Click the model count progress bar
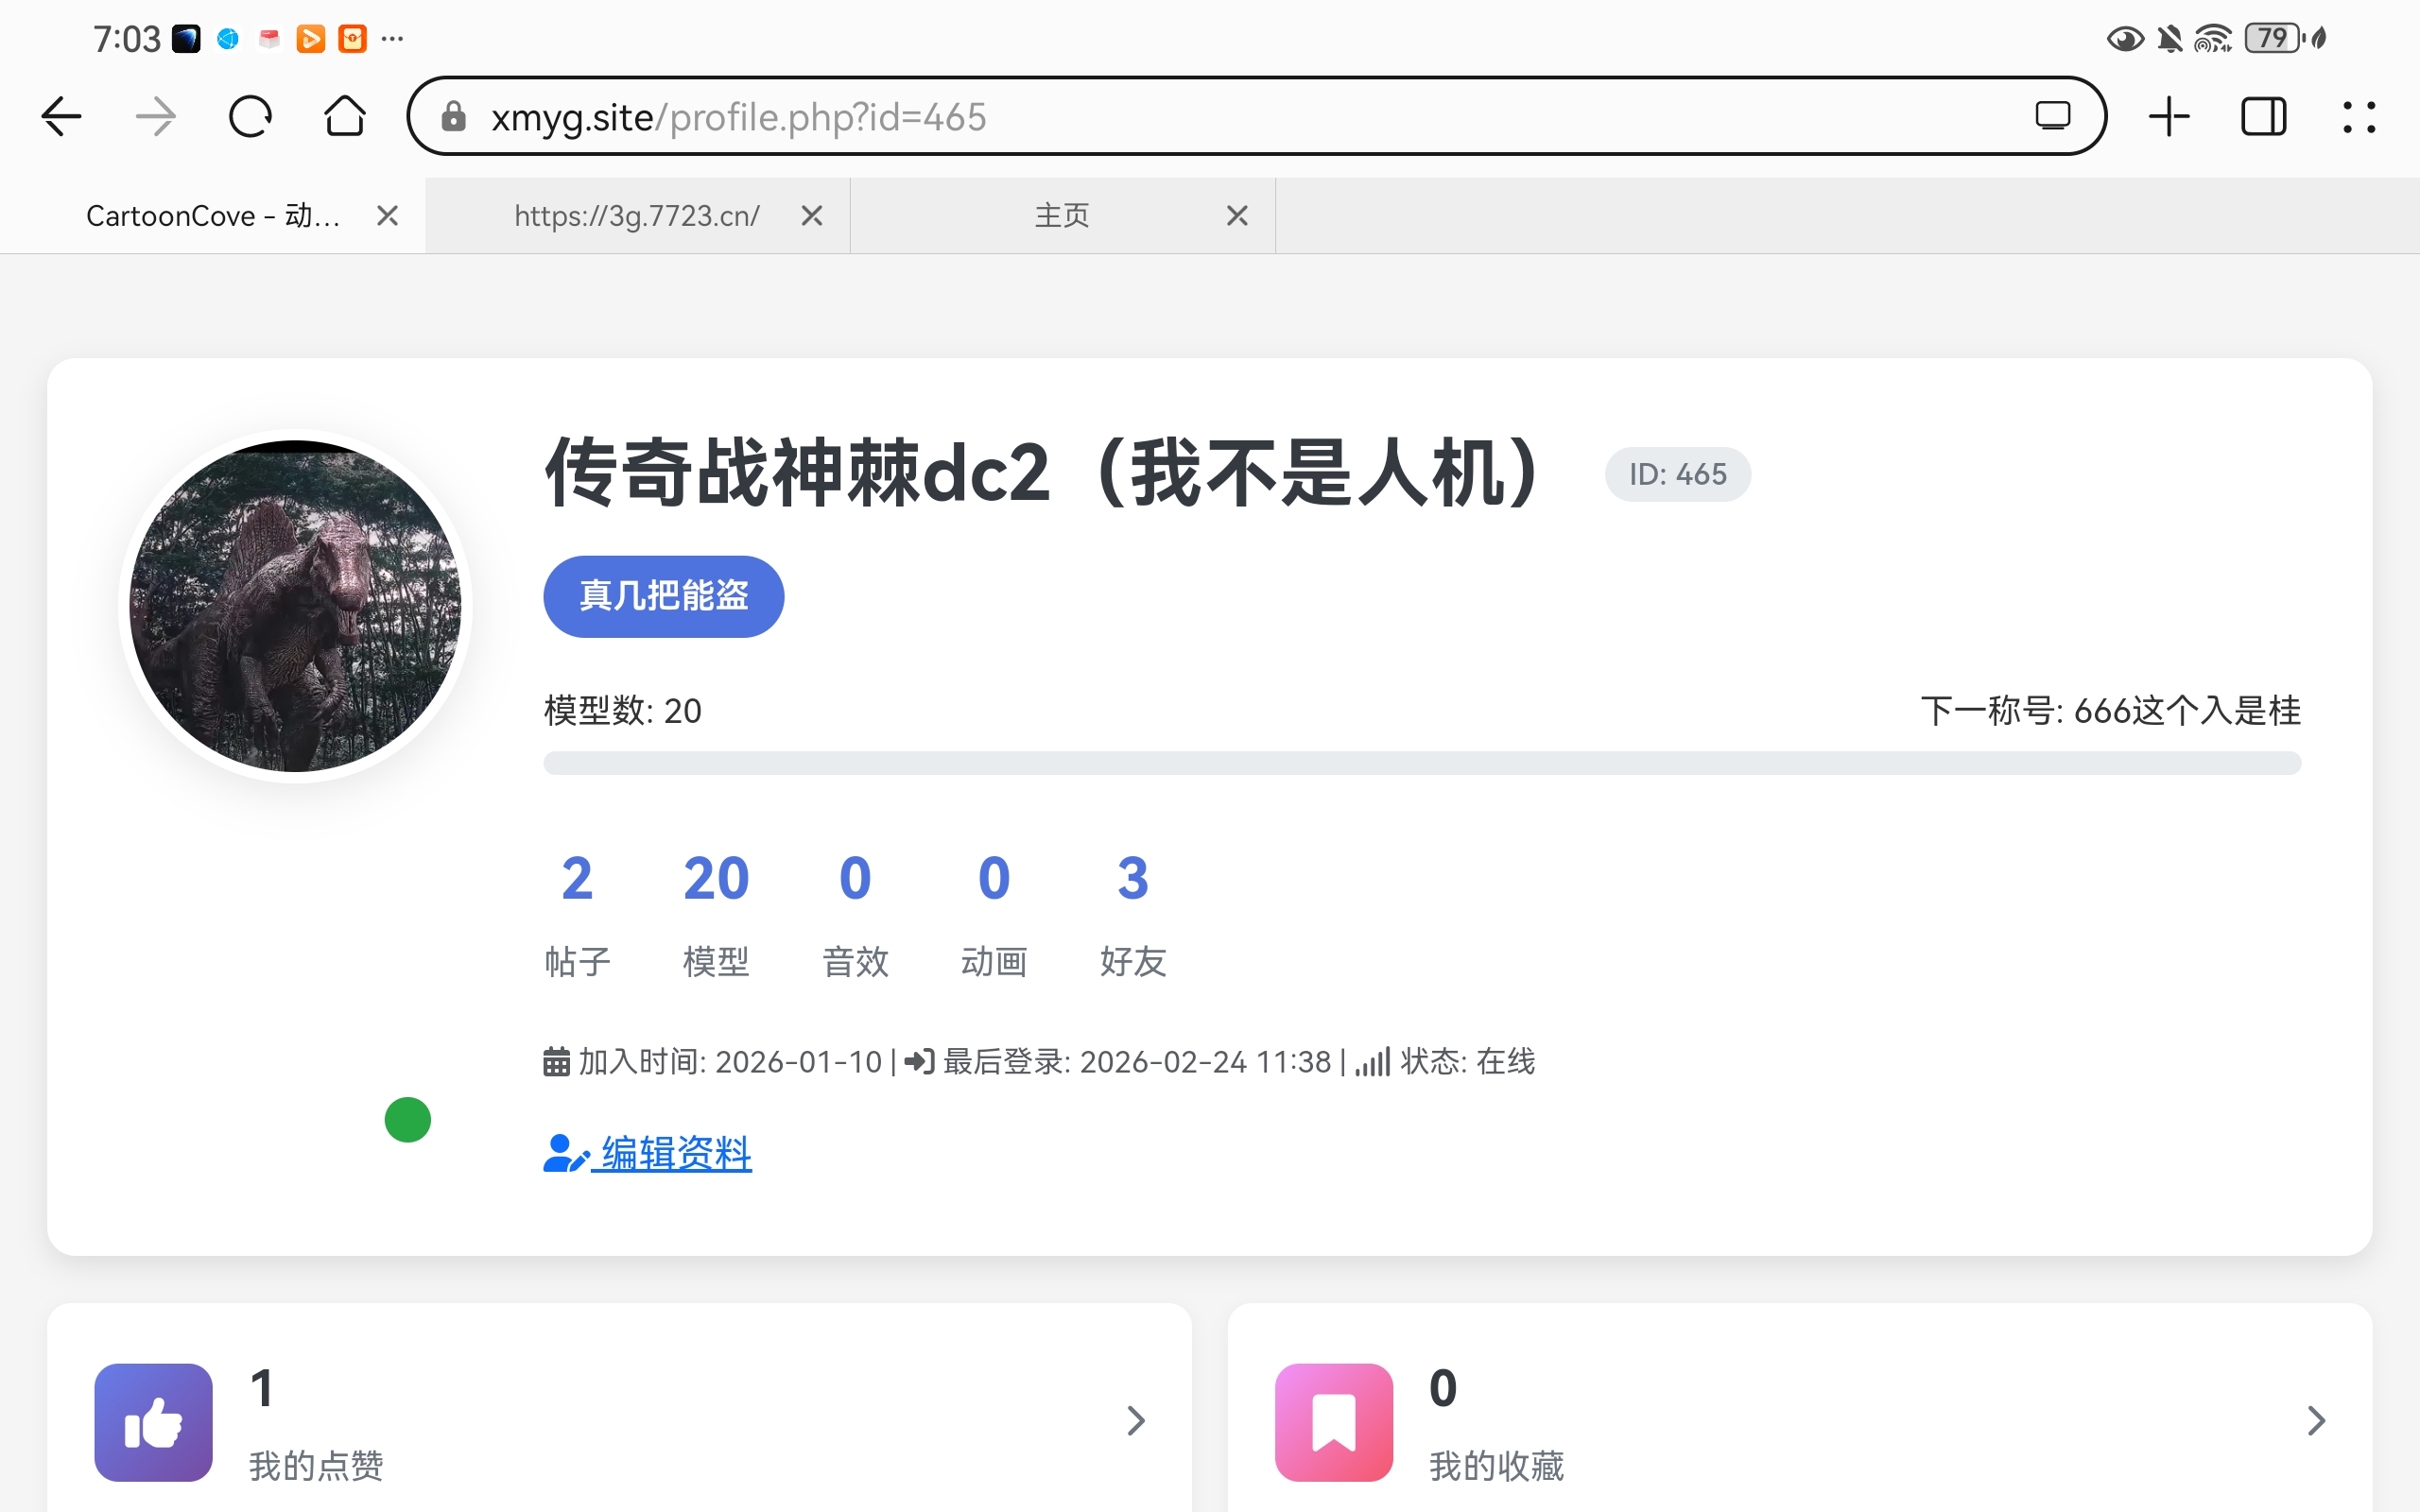Screen dimensions: 2420x1512 pos(1421,763)
